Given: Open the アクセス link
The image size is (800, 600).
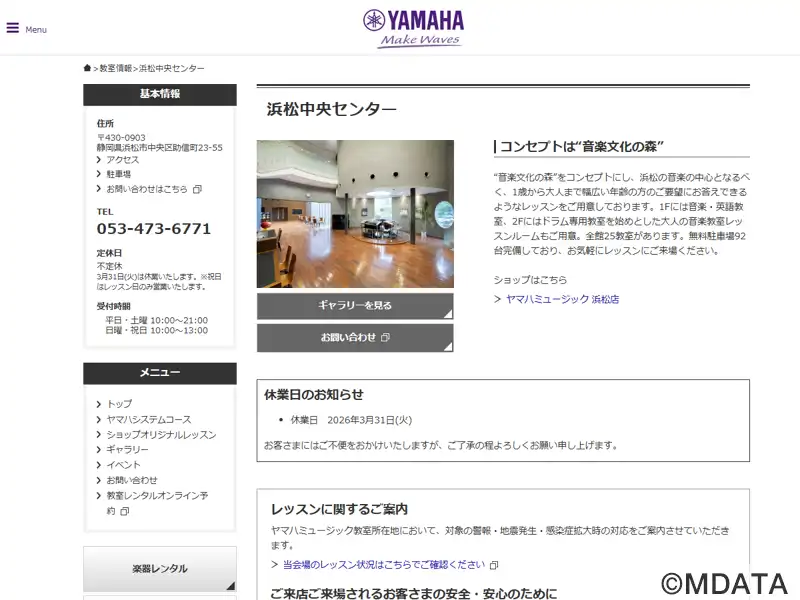Looking at the screenshot, I should (x=122, y=160).
